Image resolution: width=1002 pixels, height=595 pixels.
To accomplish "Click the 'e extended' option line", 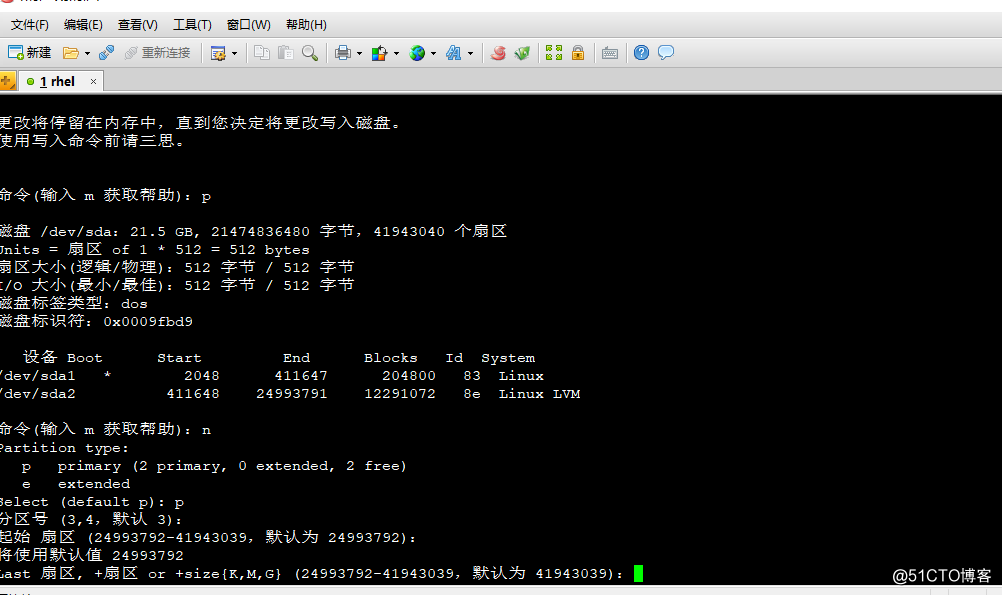I will [75, 484].
